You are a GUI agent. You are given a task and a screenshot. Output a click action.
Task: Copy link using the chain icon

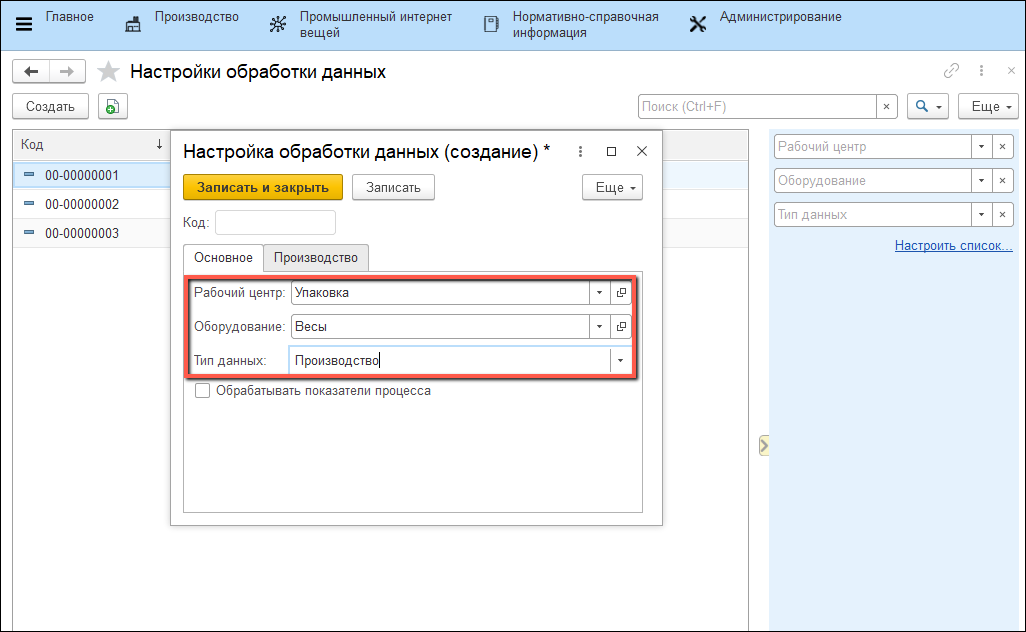(951, 71)
